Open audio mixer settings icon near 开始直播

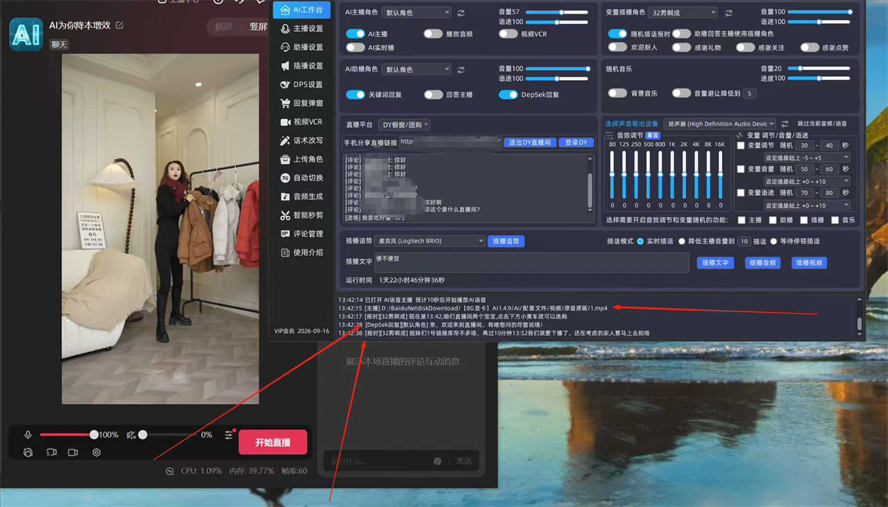[x=229, y=434]
